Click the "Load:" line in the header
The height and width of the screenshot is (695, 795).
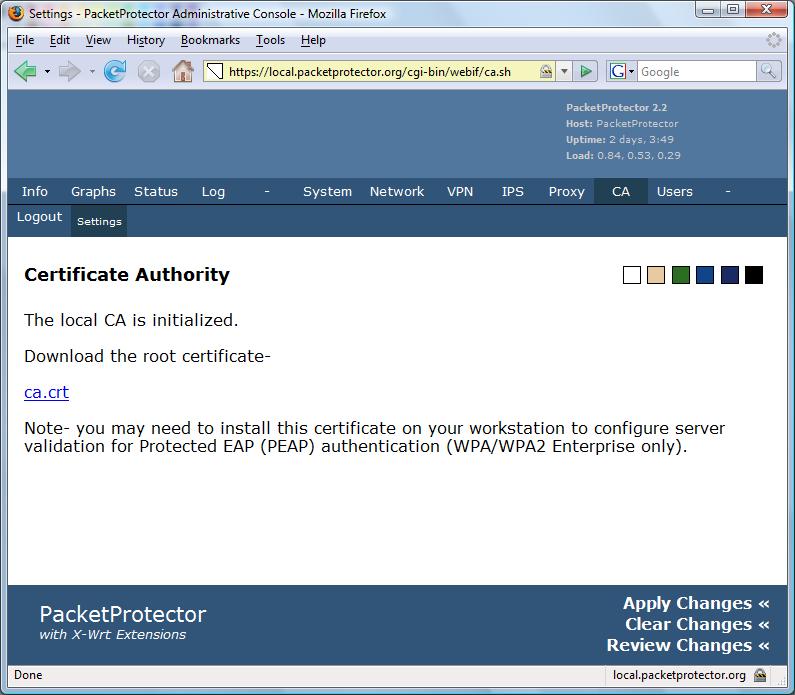click(x=623, y=156)
